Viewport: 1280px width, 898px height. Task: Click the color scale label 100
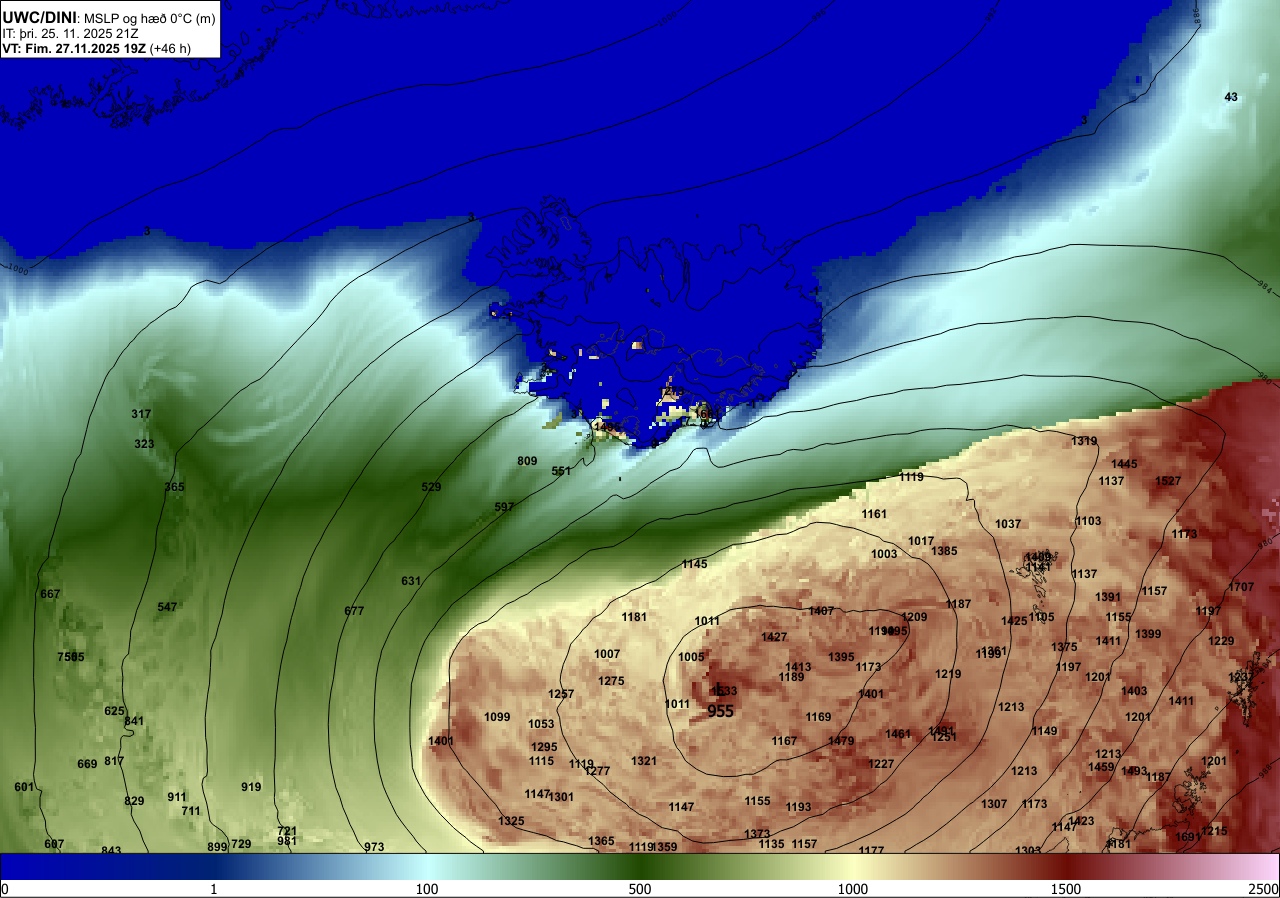click(427, 889)
